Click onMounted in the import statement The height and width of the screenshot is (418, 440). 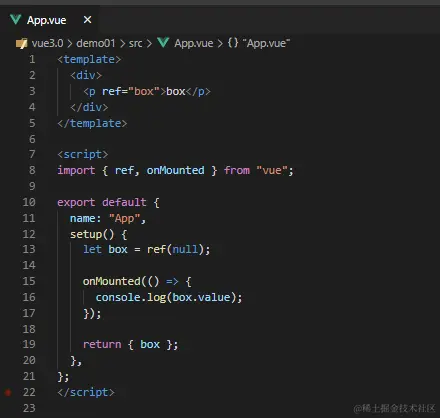(x=176, y=170)
